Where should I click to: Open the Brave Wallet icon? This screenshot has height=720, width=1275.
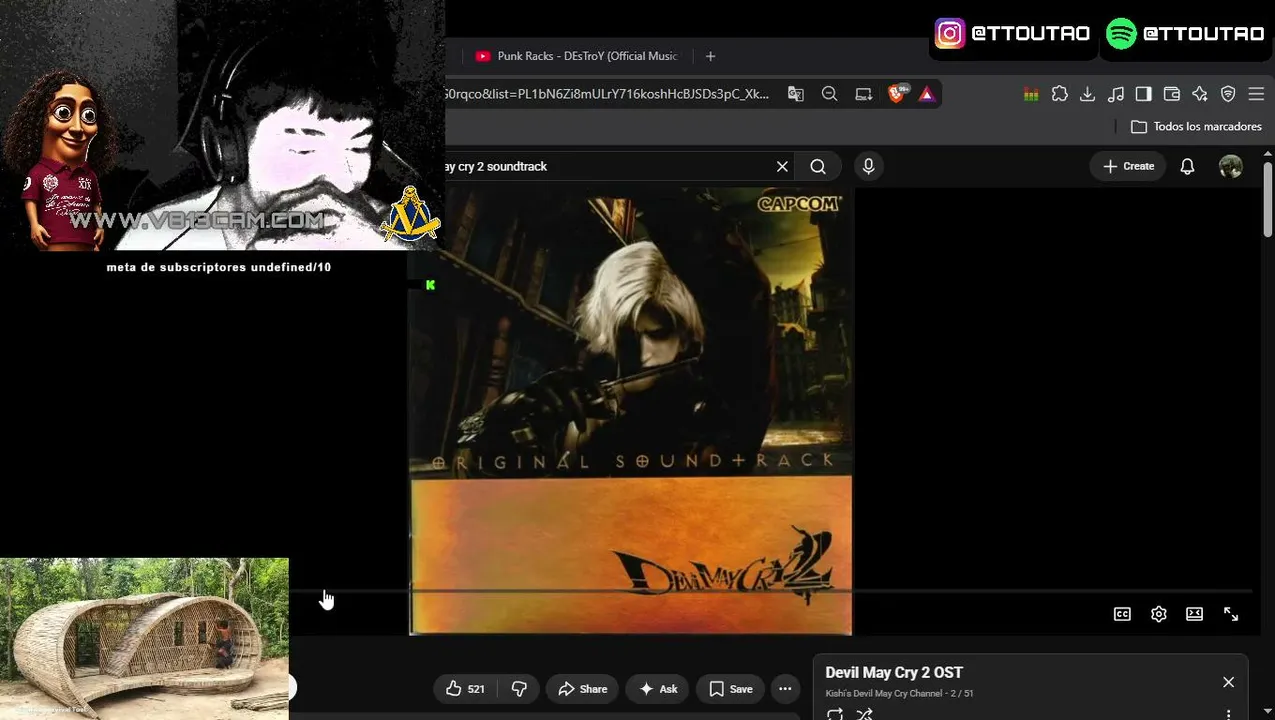(1172, 94)
